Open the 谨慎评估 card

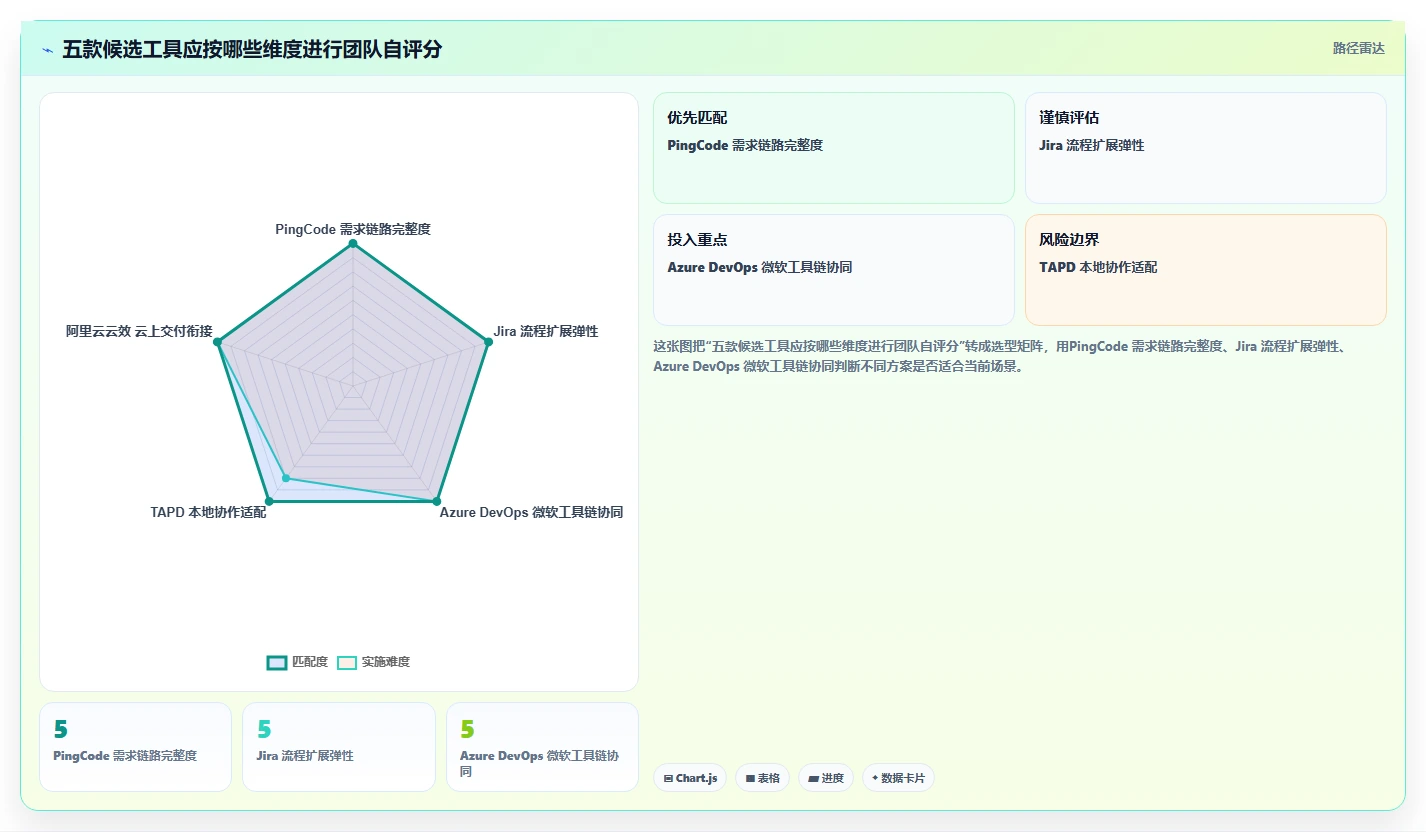(x=1206, y=148)
